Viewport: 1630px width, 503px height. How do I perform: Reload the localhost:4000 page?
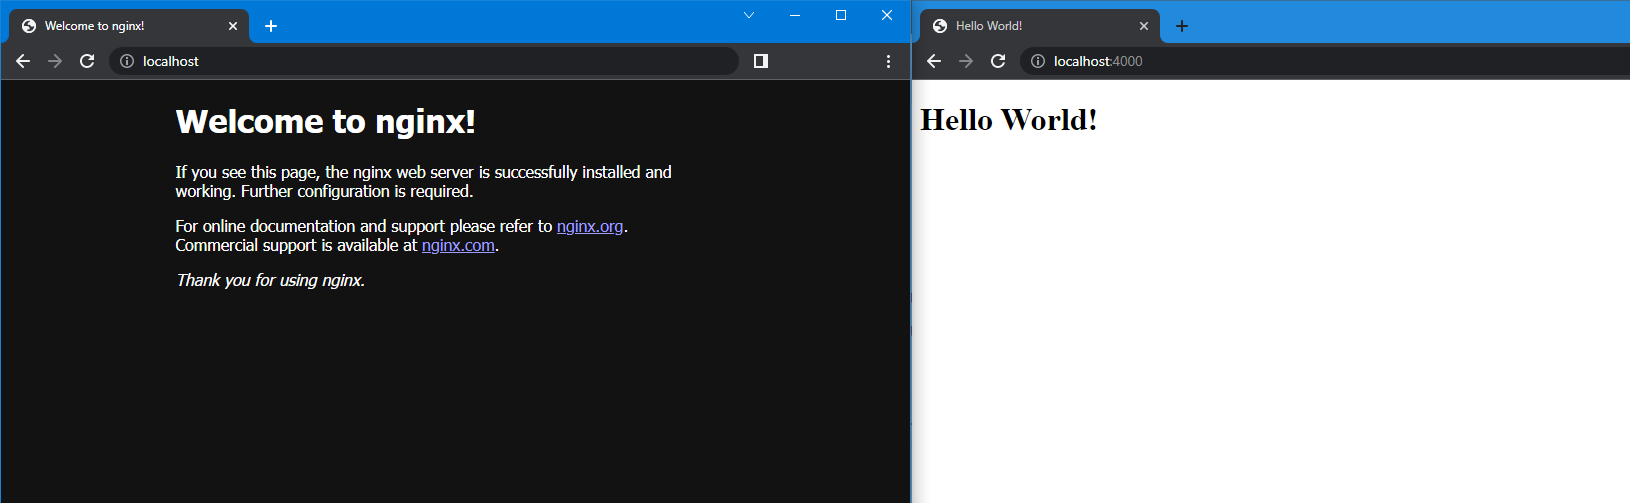tap(998, 61)
